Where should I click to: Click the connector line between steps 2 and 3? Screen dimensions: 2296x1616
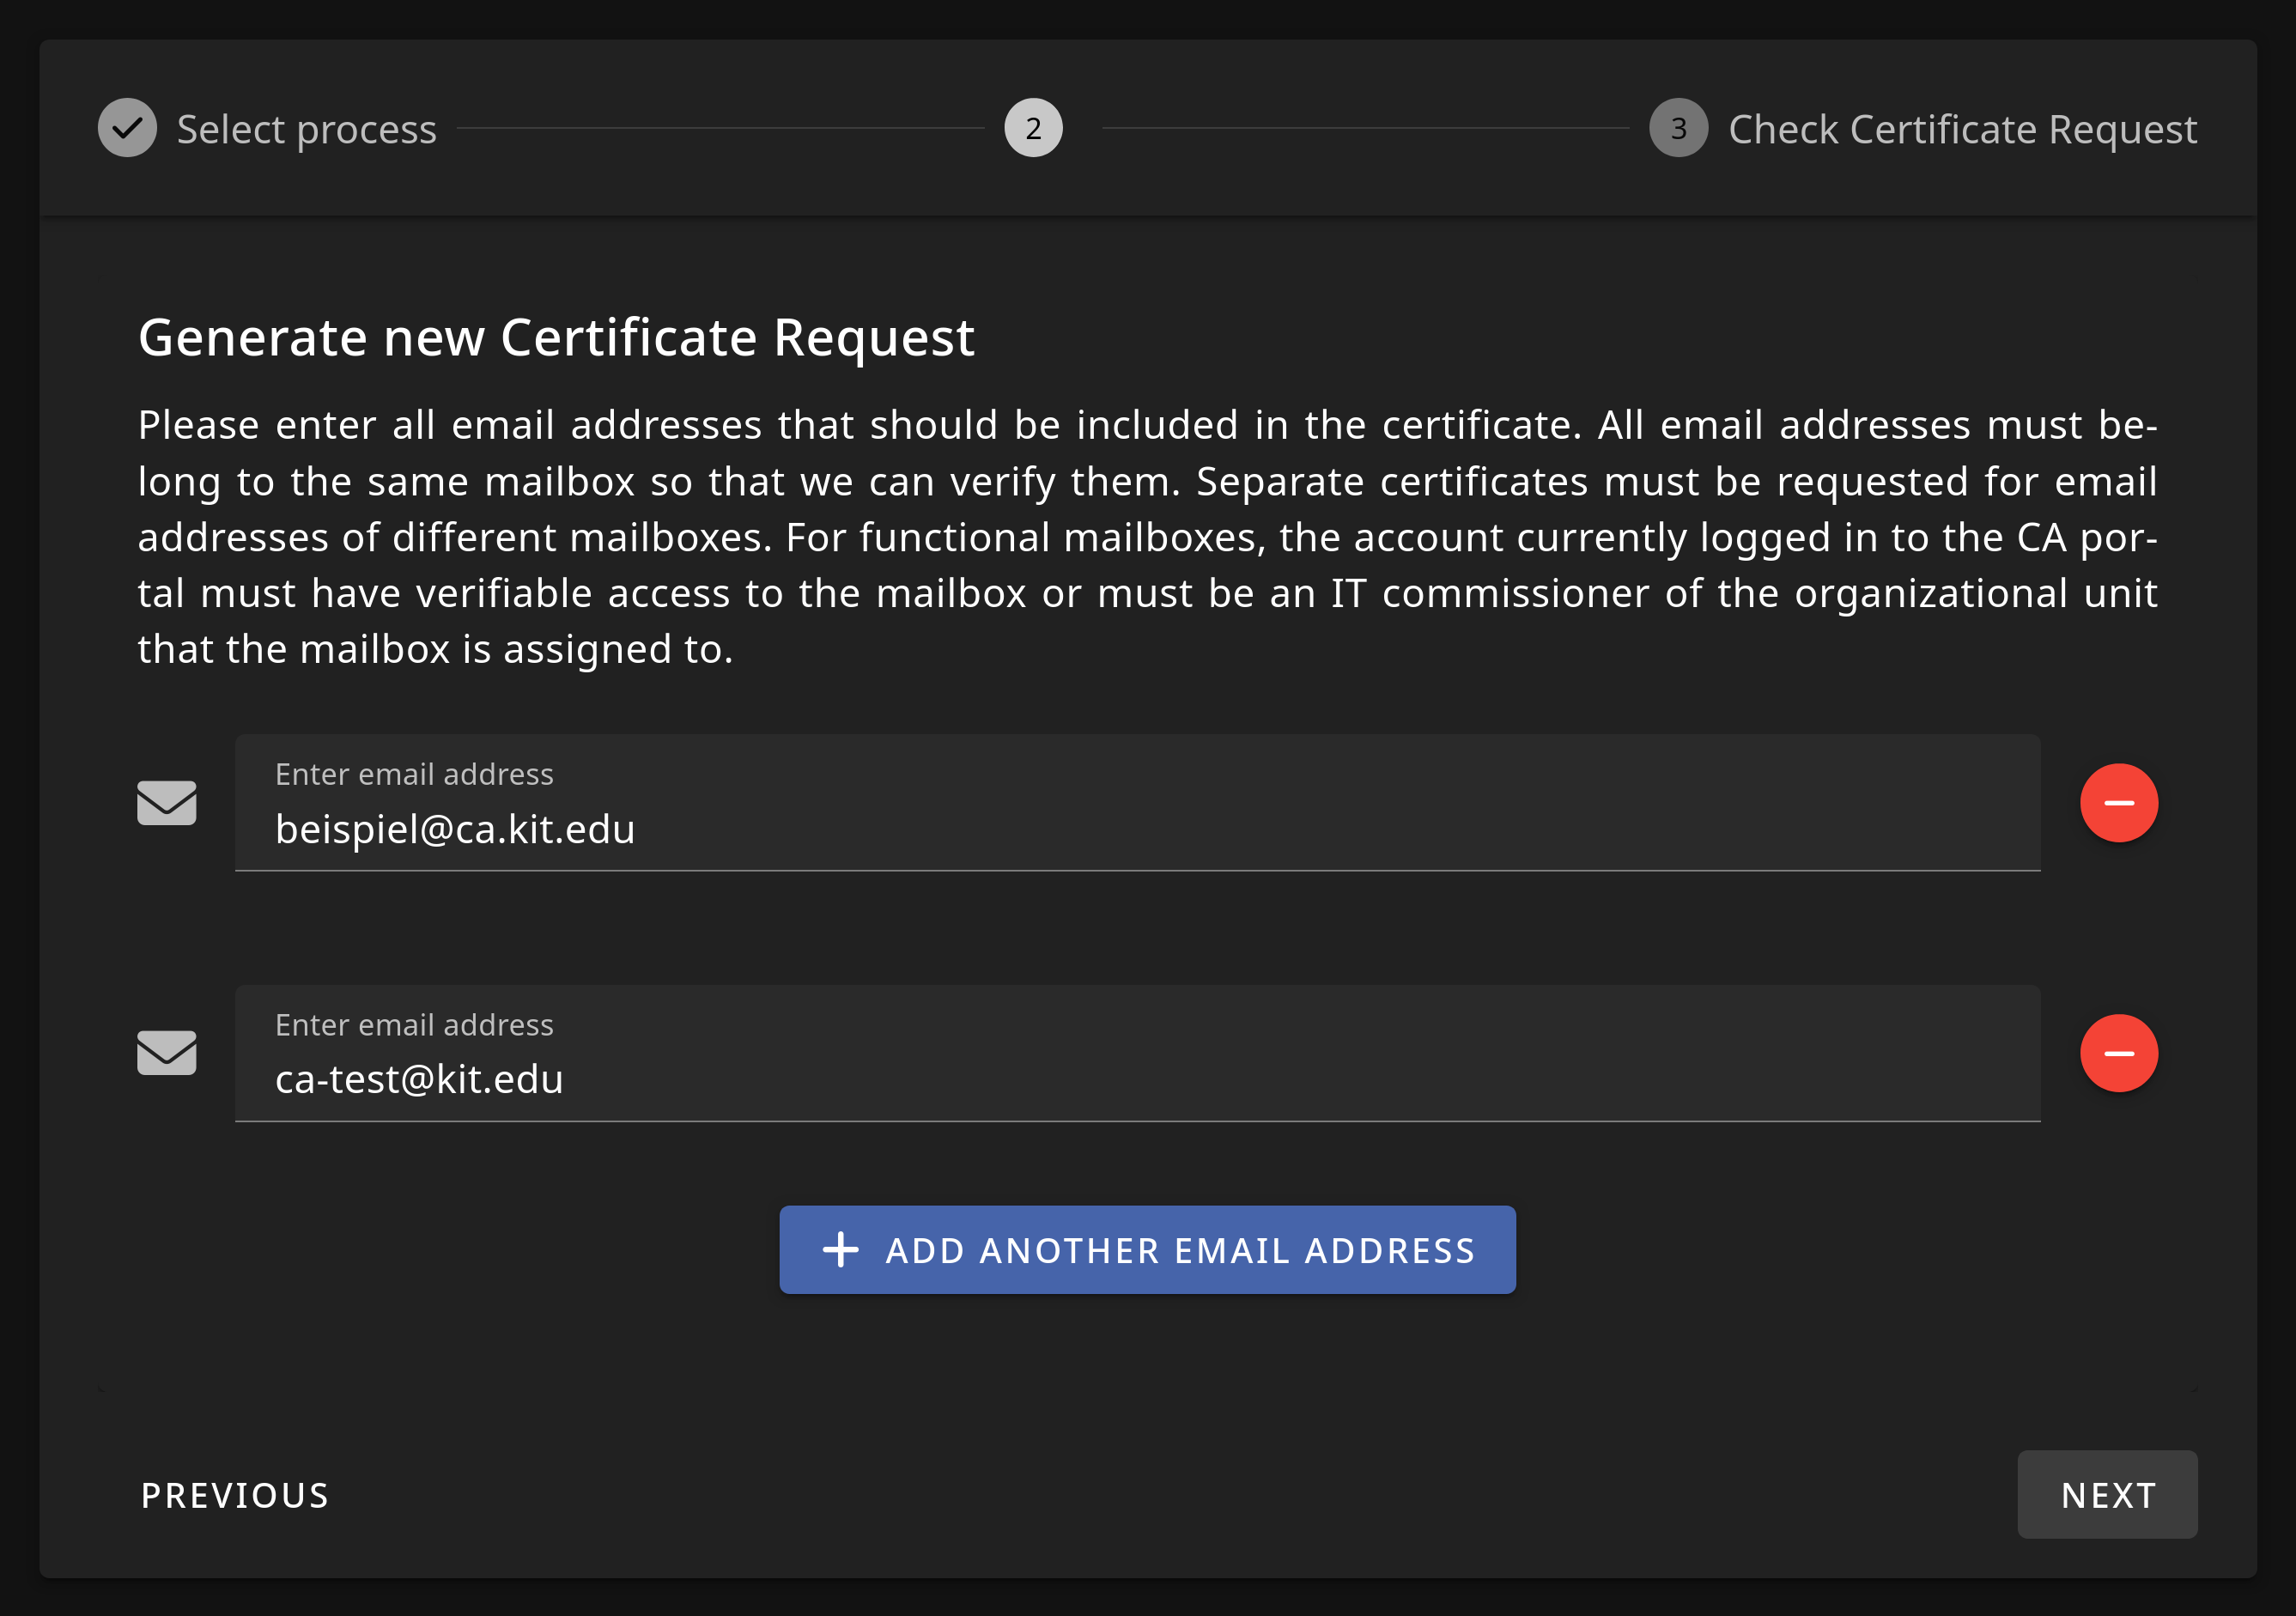tap(1365, 128)
